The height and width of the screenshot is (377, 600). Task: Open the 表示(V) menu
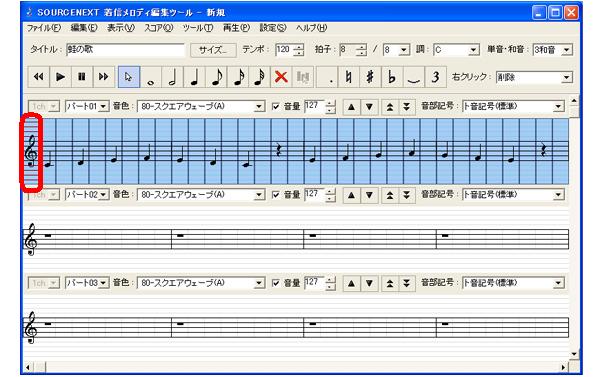(x=121, y=28)
